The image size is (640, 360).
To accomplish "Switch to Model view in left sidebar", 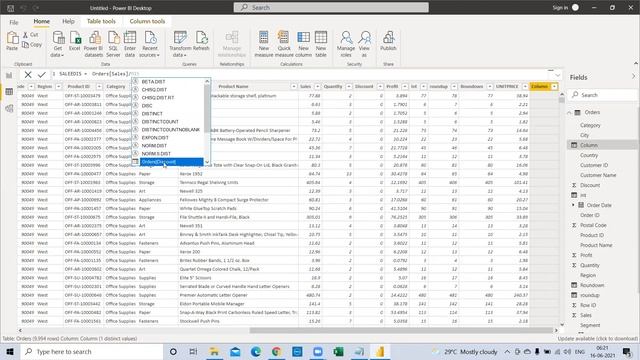I will click(x=9, y=109).
